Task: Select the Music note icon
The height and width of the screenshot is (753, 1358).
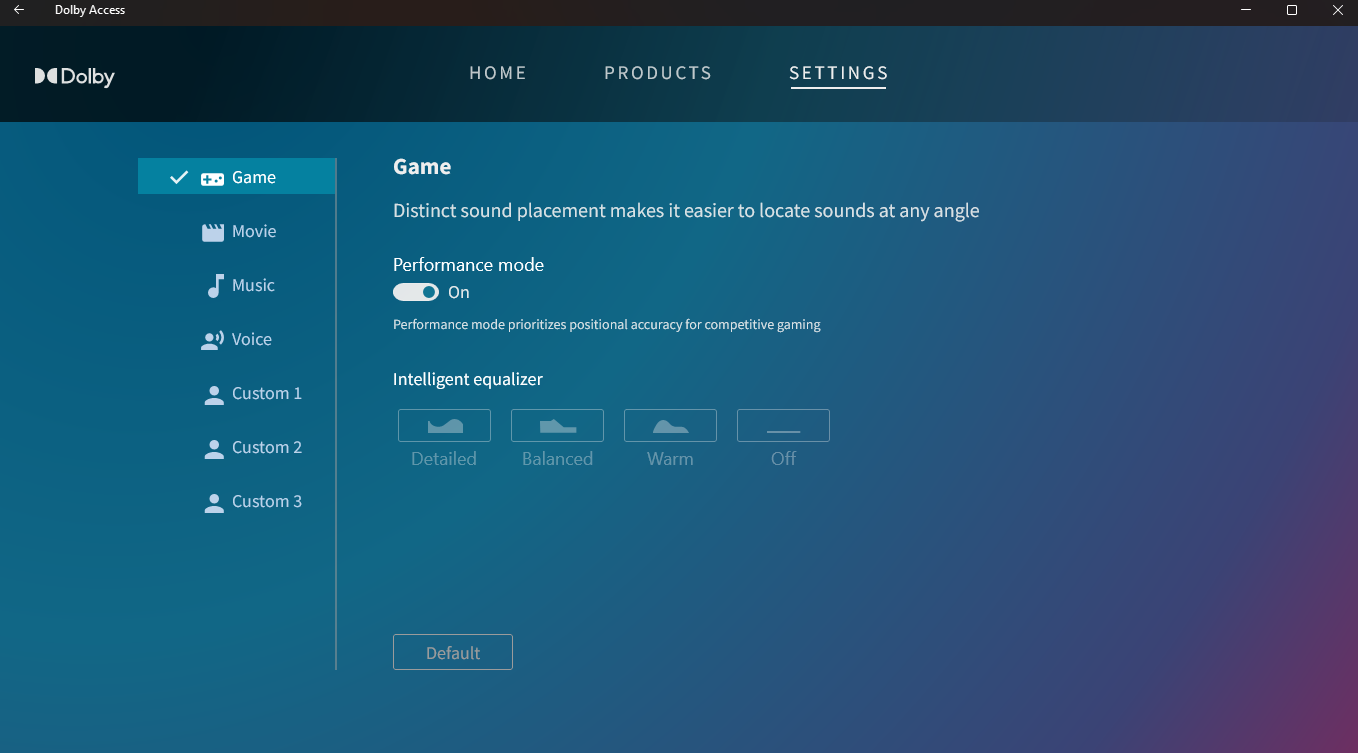Action: click(x=214, y=286)
